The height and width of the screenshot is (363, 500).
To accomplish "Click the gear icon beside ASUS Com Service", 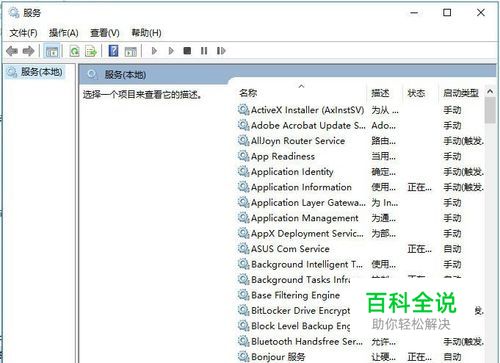I will [243, 249].
